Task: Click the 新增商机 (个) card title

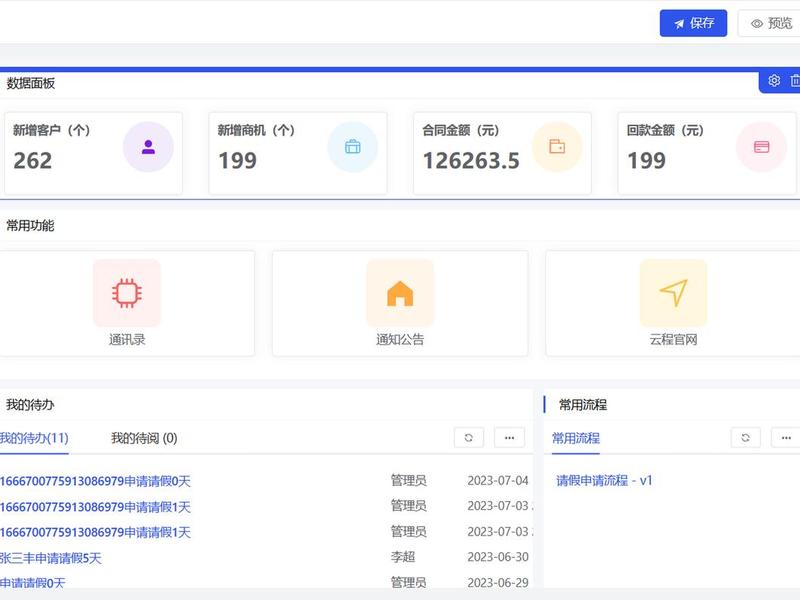Action: click(x=256, y=131)
